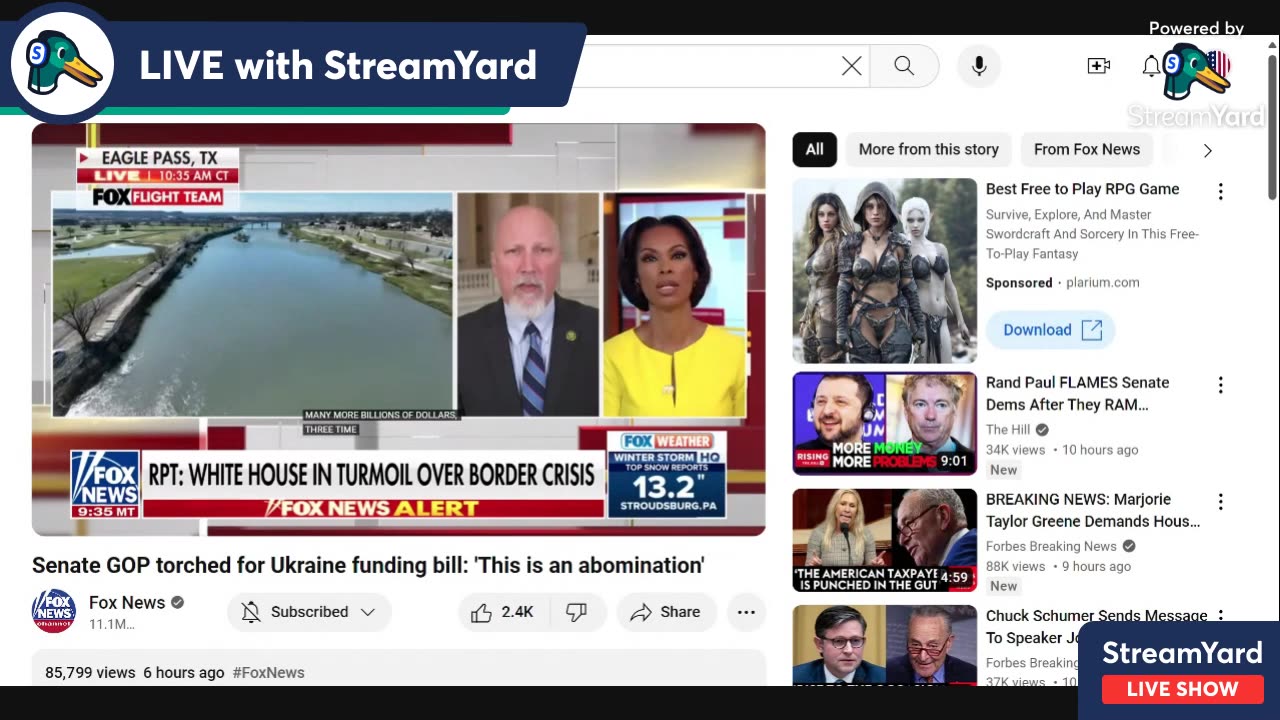Open Subscribed notification dropdown

pyautogui.click(x=309, y=612)
